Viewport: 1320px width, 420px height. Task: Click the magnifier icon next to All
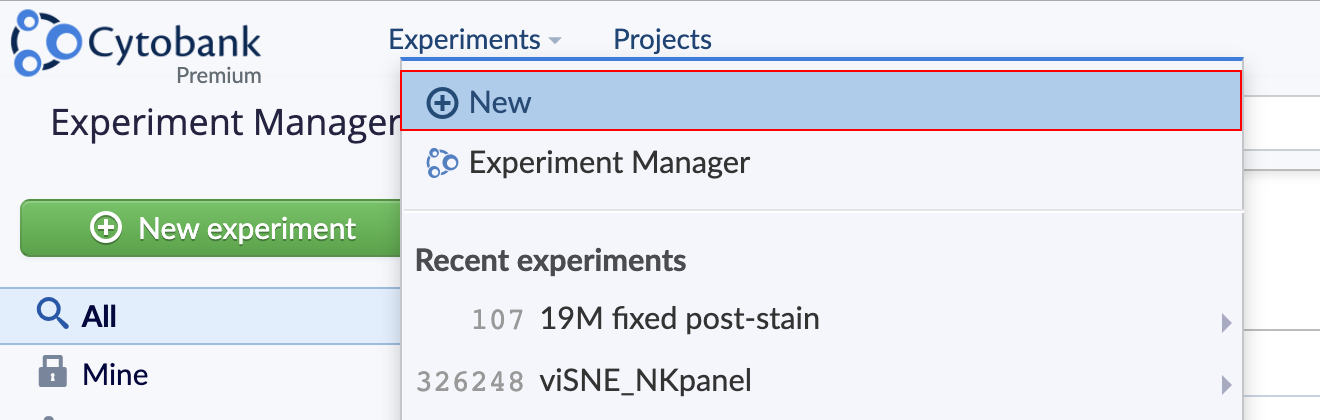[52, 316]
